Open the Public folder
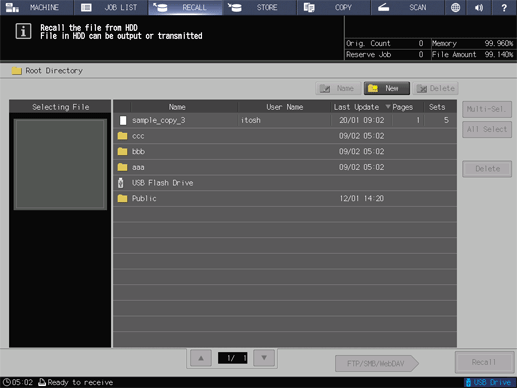The width and height of the screenshot is (517, 388). [285, 198]
